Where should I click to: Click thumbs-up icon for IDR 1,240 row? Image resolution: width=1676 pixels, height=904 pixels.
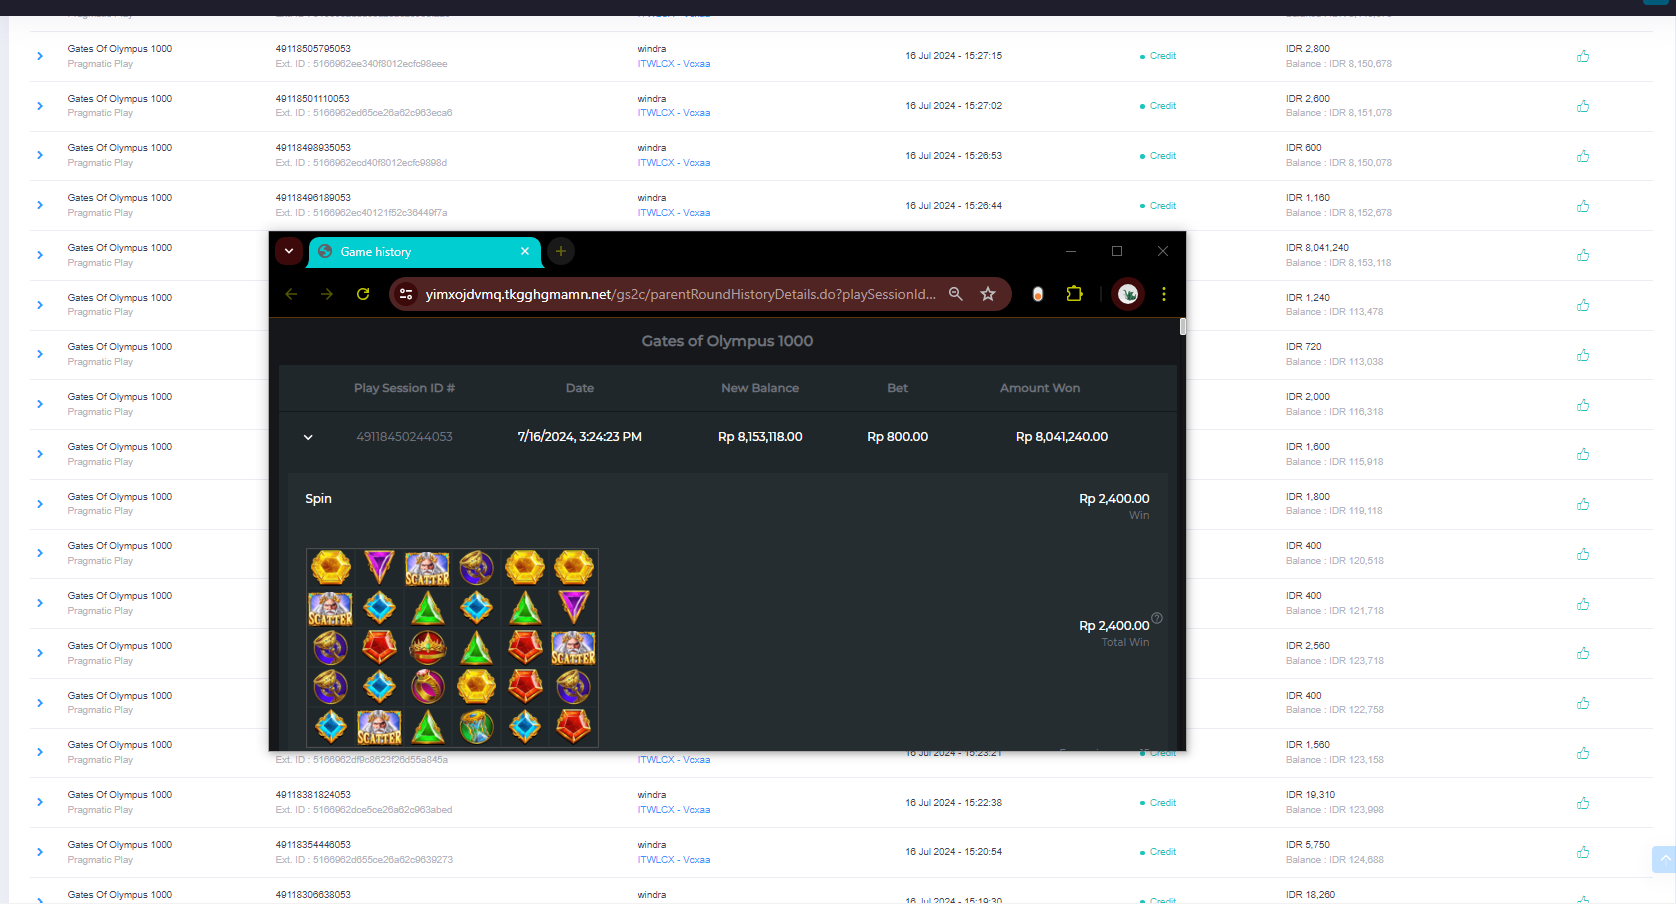point(1583,305)
